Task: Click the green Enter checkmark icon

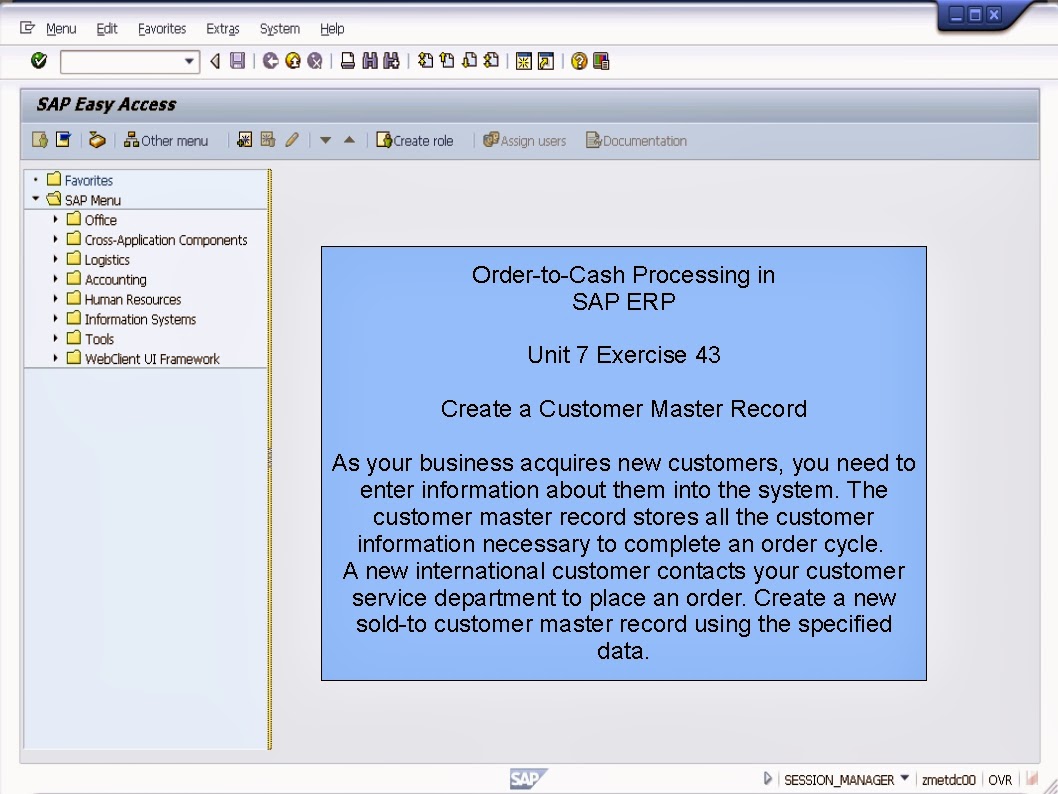Action: tap(39, 61)
